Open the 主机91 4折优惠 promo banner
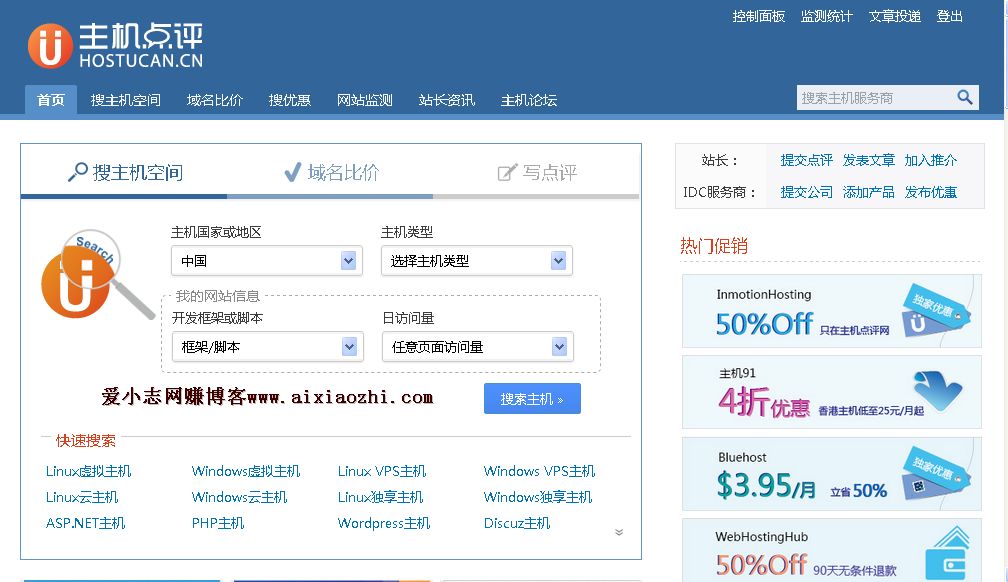Image resolution: width=1008 pixels, height=582 pixels. tap(831, 392)
